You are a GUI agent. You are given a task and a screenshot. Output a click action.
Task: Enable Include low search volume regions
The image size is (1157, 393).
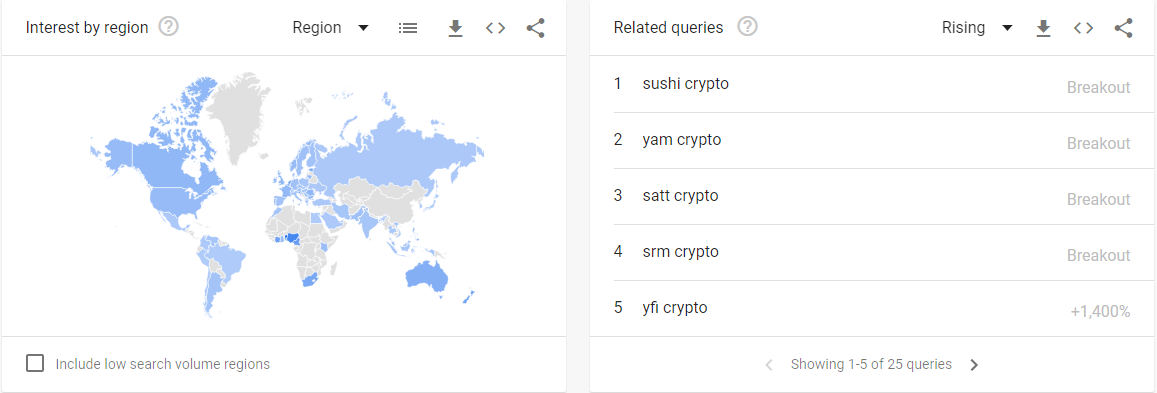coord(35,364)
